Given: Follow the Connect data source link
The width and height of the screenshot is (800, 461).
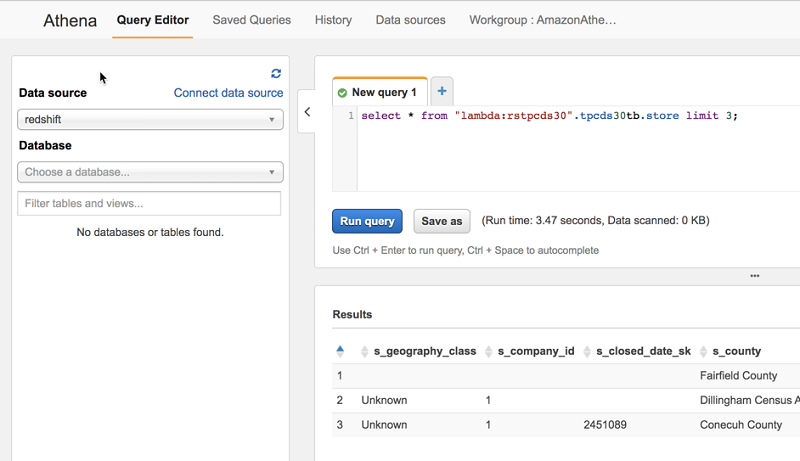Looking at the screenshot, I should click(228, 93).
